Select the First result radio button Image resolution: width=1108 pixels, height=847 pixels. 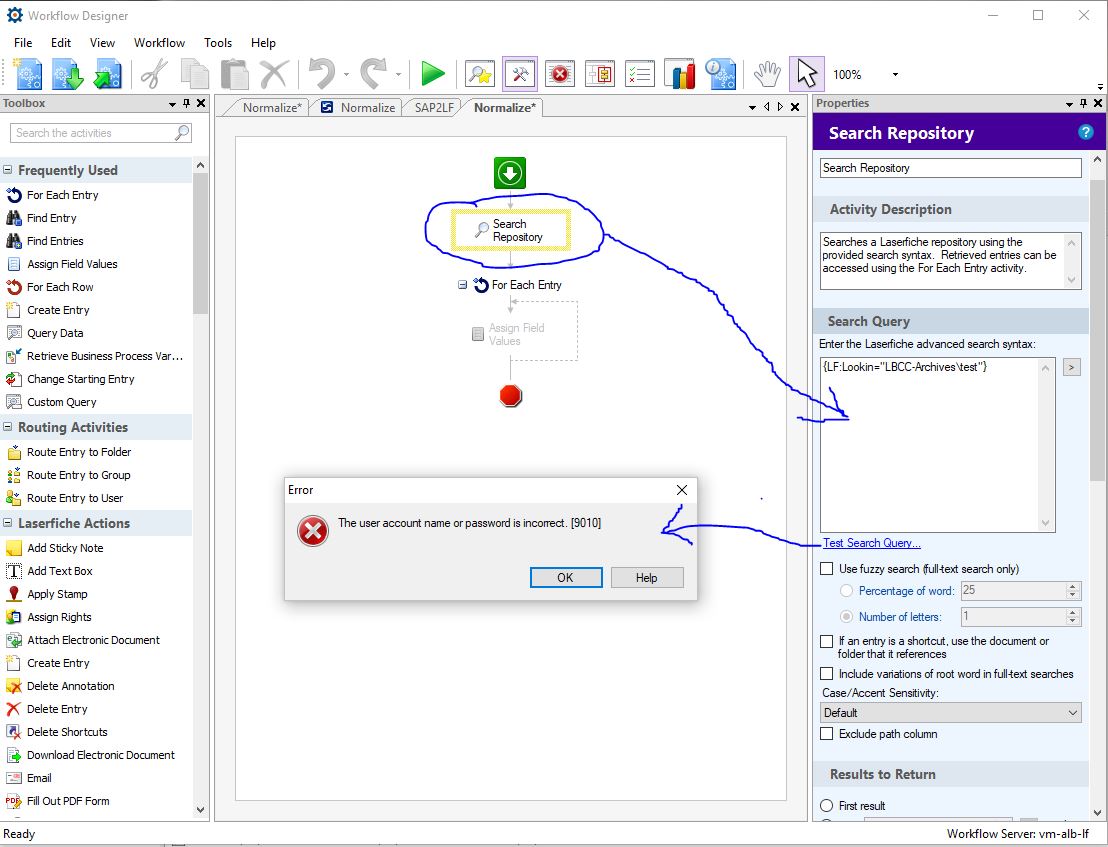(826, 806)
